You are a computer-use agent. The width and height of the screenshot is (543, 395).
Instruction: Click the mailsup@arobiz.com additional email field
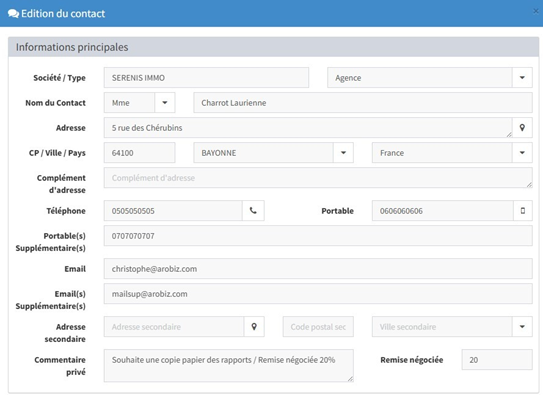click(318, 294)
